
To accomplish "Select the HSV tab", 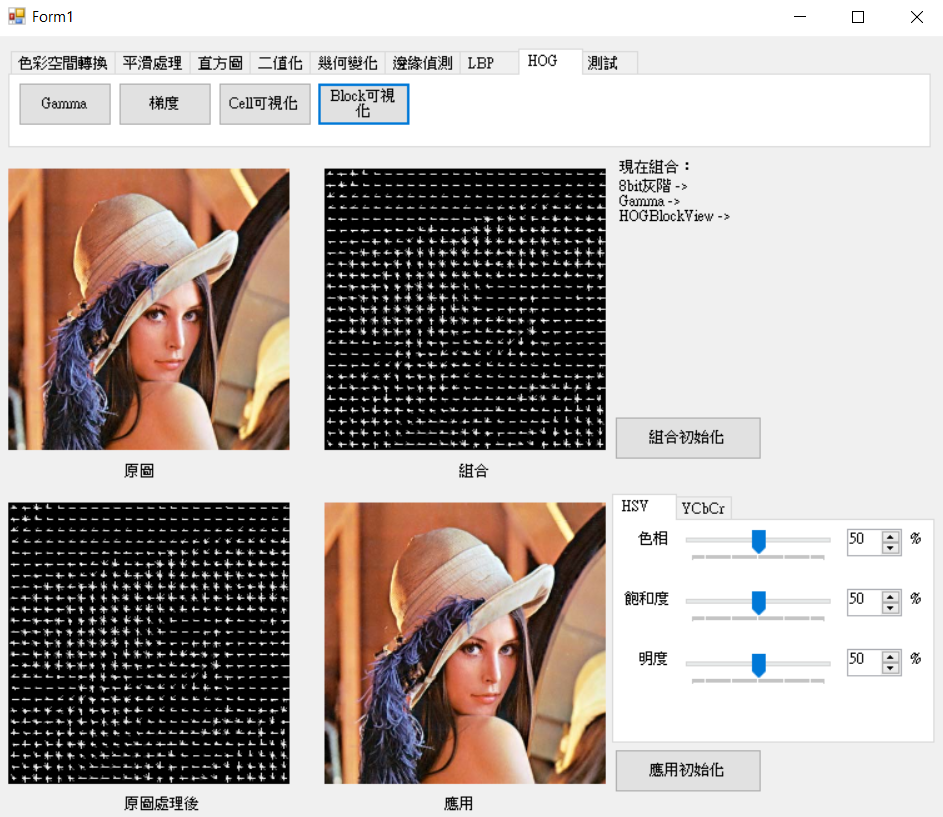I will point(644,507).
